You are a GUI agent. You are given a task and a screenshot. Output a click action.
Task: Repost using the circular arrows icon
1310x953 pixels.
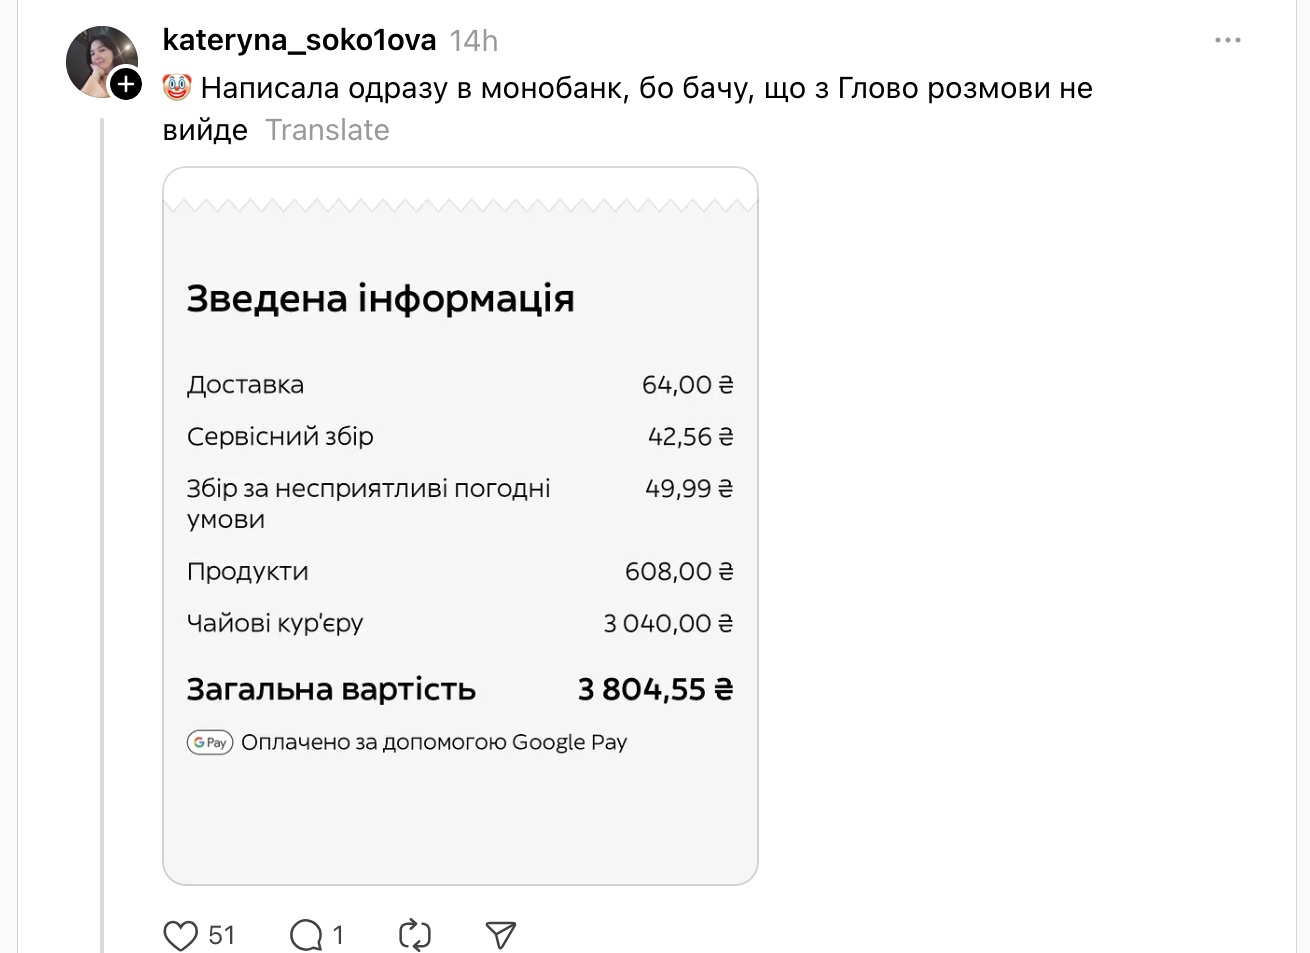[414, 935]
